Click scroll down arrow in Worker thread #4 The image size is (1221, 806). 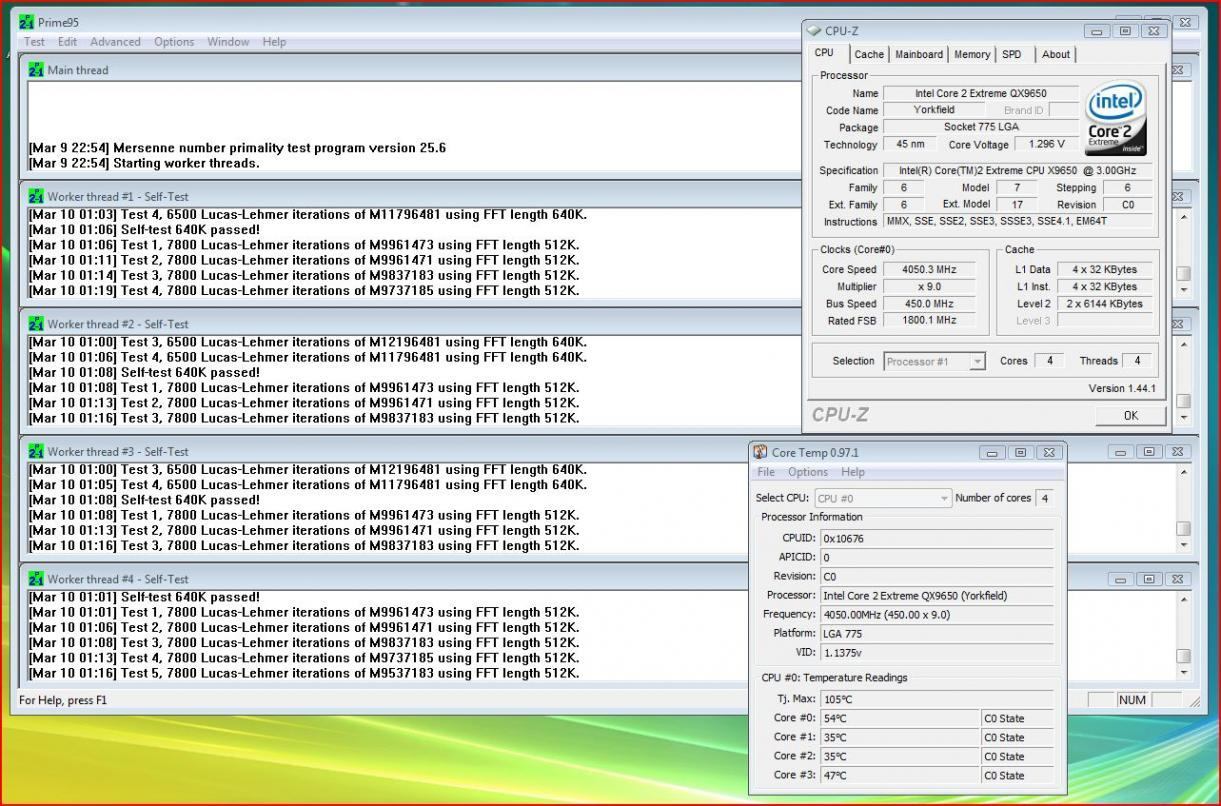click(x=1184, y=673)
